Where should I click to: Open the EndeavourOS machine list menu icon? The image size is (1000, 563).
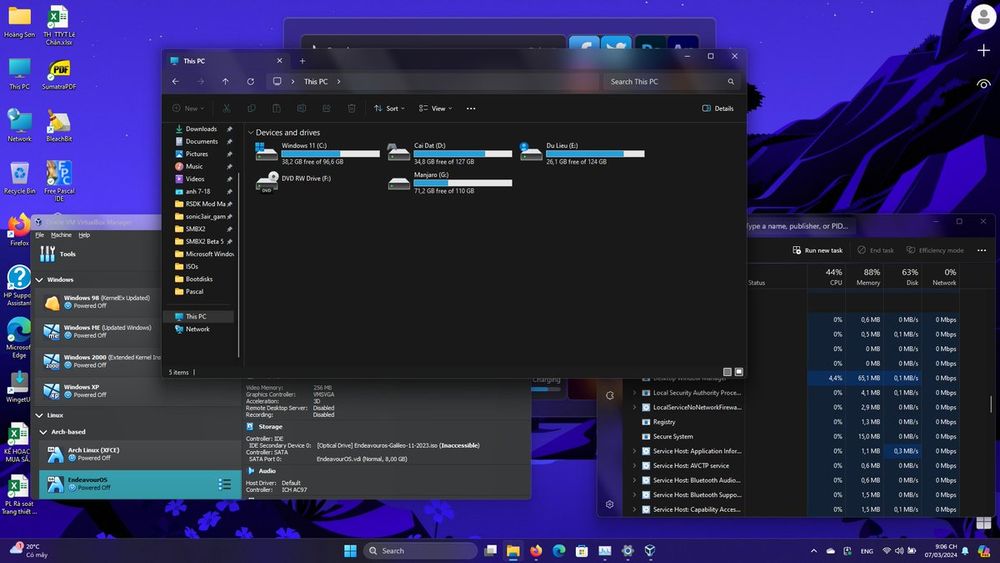pos(225,485)
